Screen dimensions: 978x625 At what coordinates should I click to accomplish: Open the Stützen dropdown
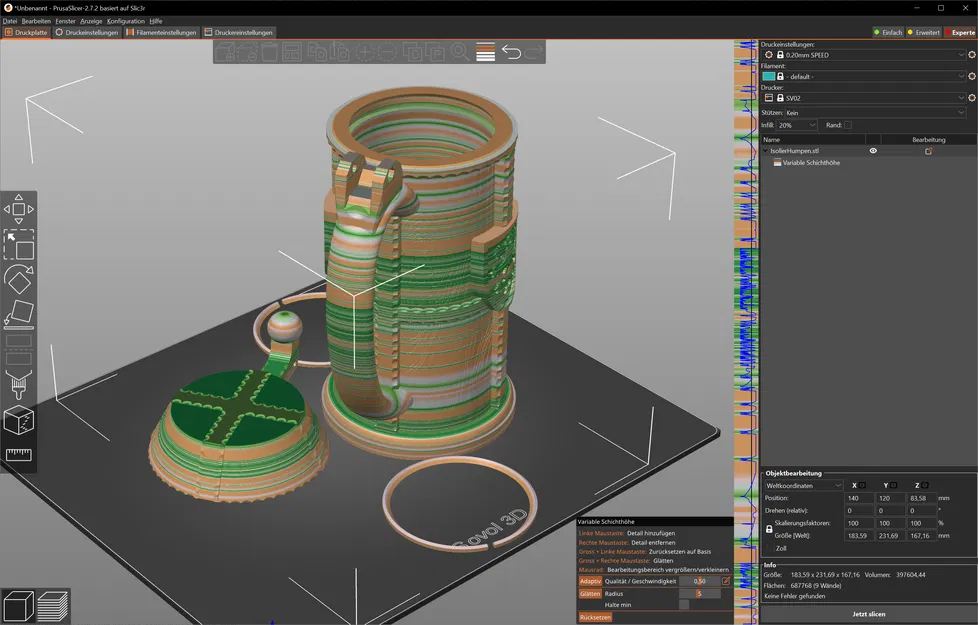click(874, 113)
